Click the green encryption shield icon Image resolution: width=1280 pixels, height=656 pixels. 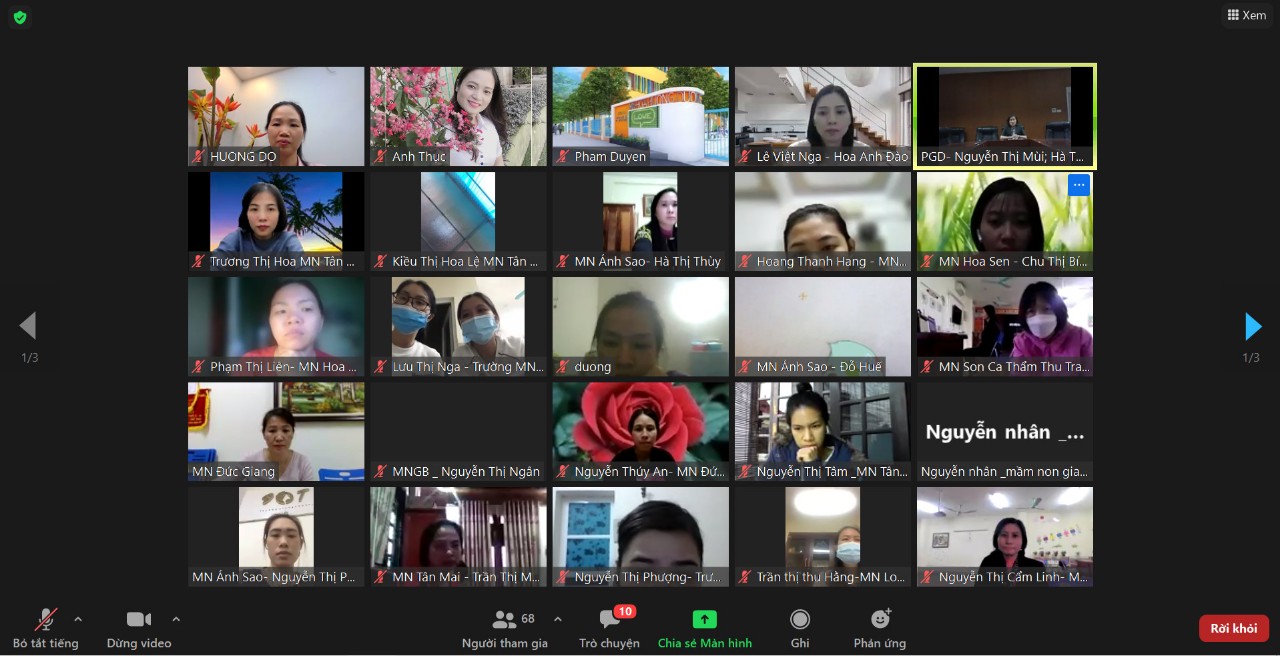pyautogui.click(x=20, y=17)
